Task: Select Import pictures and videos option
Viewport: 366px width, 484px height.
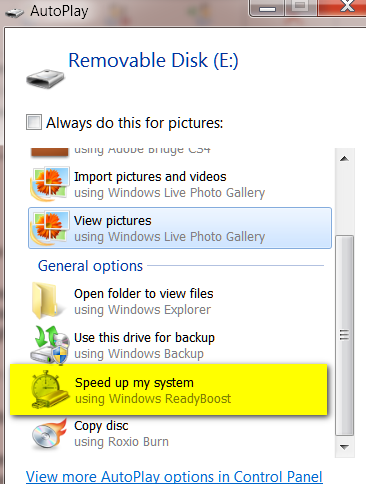Action: pos(180,184)
